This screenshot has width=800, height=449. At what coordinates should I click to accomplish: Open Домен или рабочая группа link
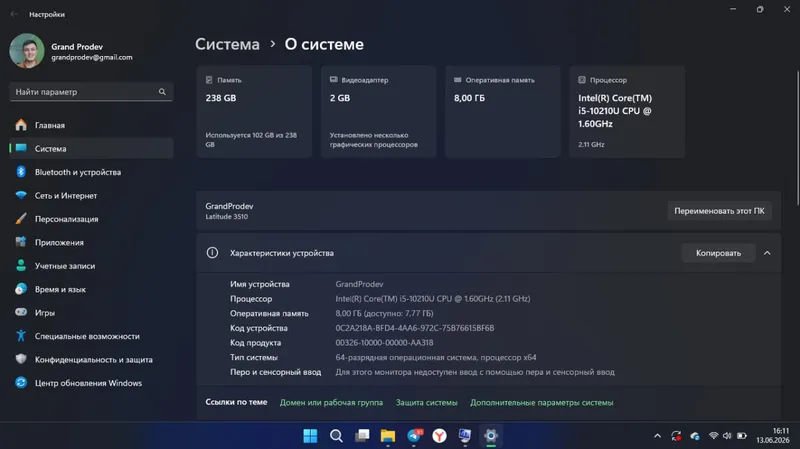[331, 403]
